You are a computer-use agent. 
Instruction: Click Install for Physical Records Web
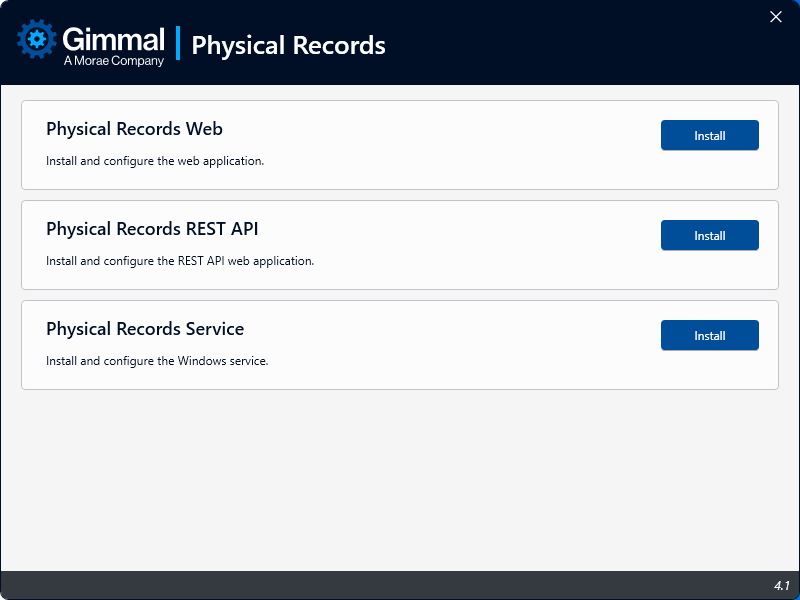pyautogui.click(x=709, y=135)
